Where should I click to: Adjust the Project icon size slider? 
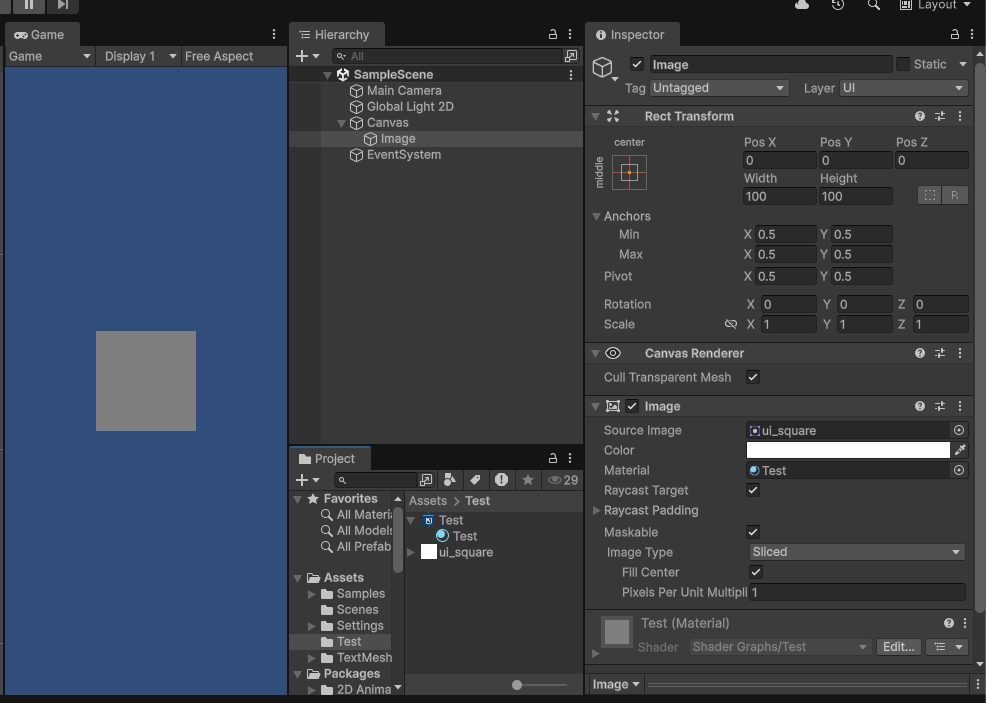point(517,685)
